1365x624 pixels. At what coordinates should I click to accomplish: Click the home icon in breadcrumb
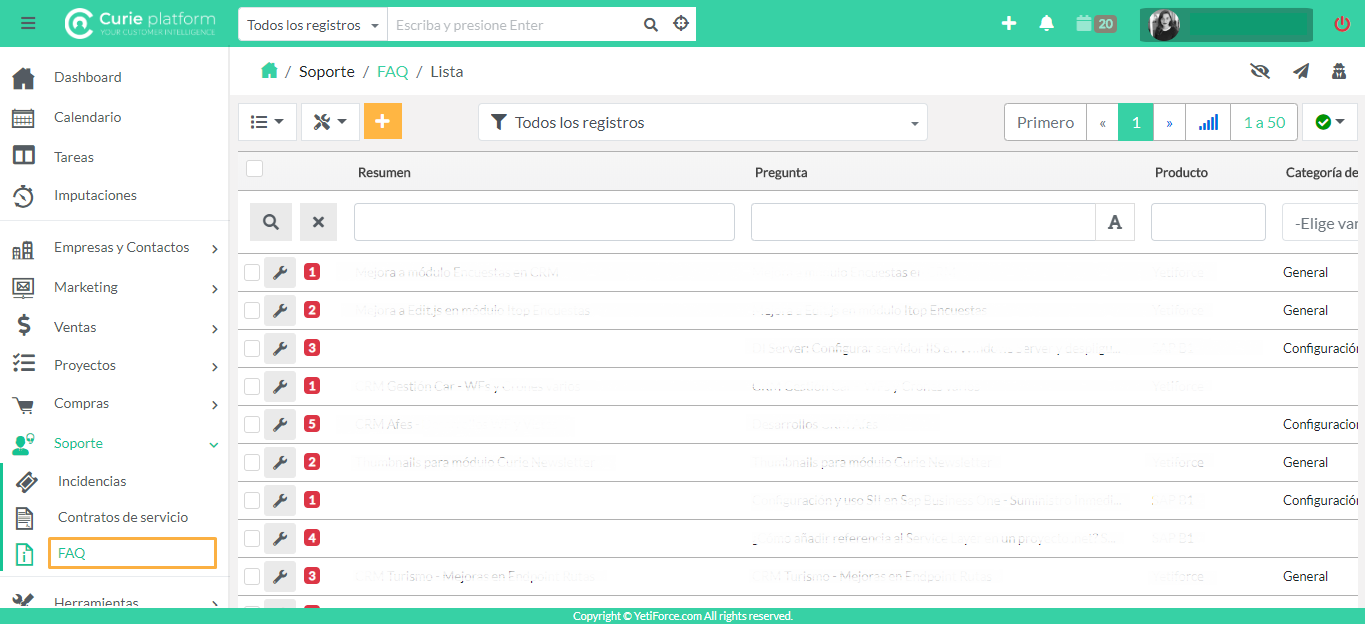point(268,71)
